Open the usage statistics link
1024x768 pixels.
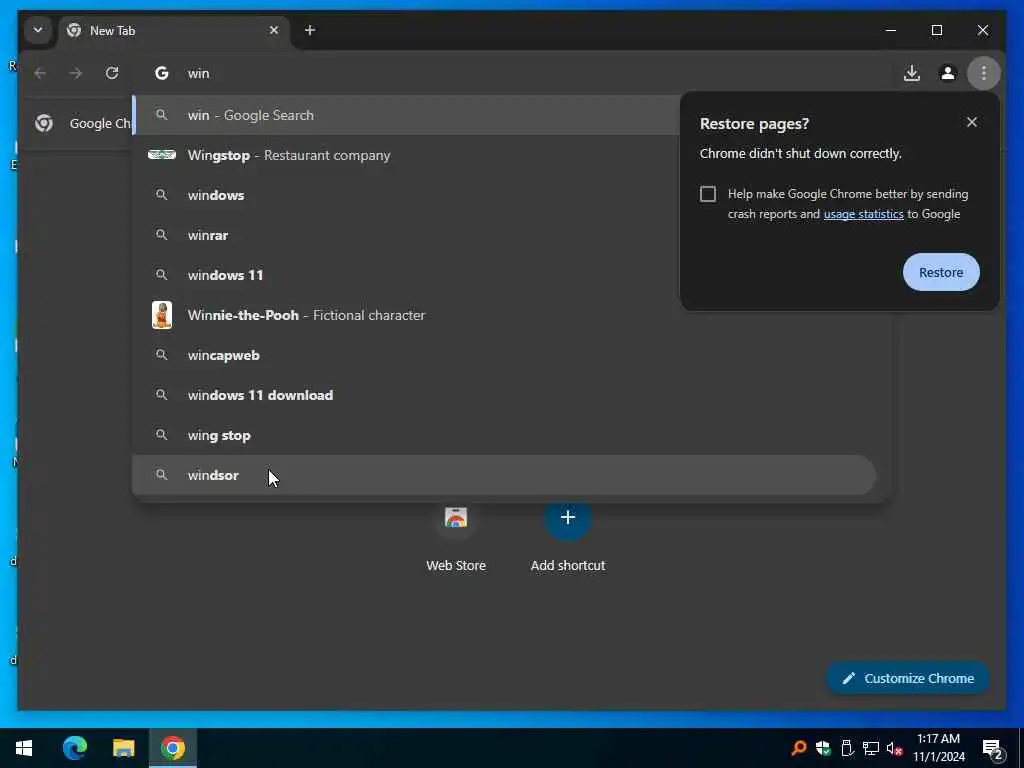tap(863, 214)
